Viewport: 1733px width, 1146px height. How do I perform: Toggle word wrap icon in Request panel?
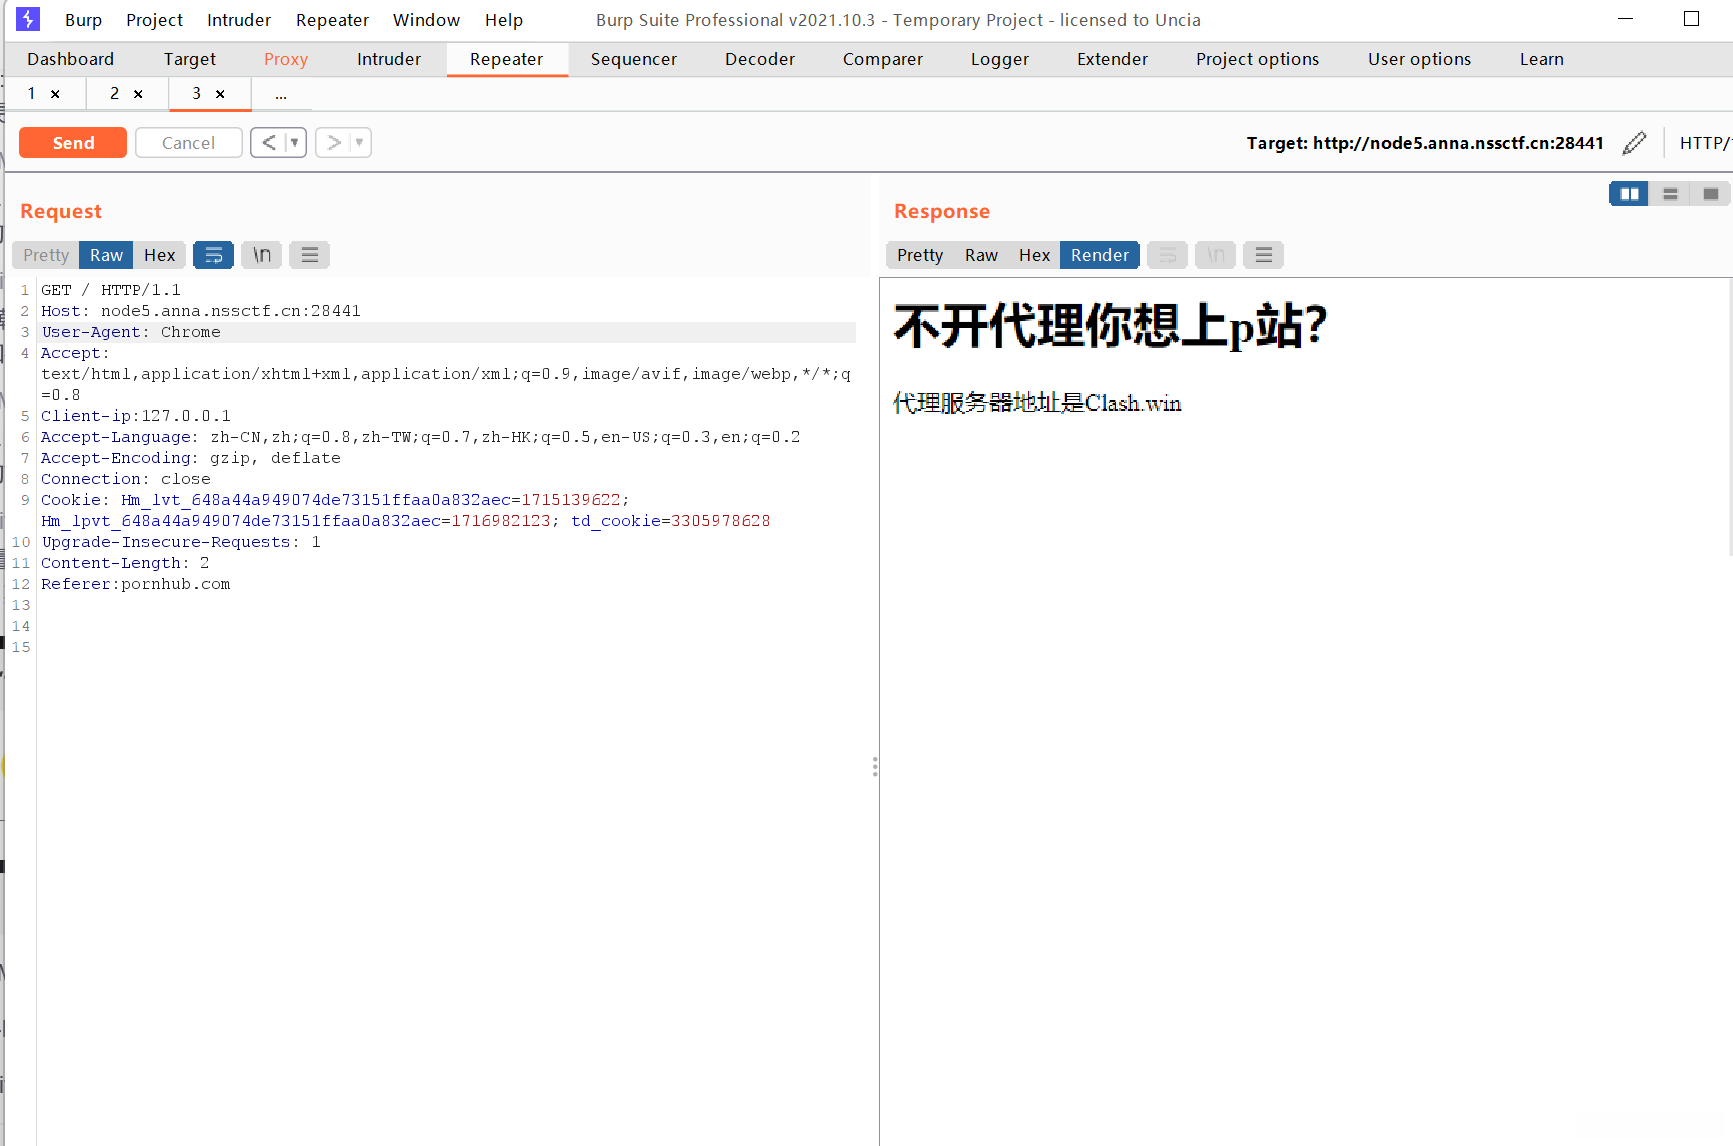[213, 255]
